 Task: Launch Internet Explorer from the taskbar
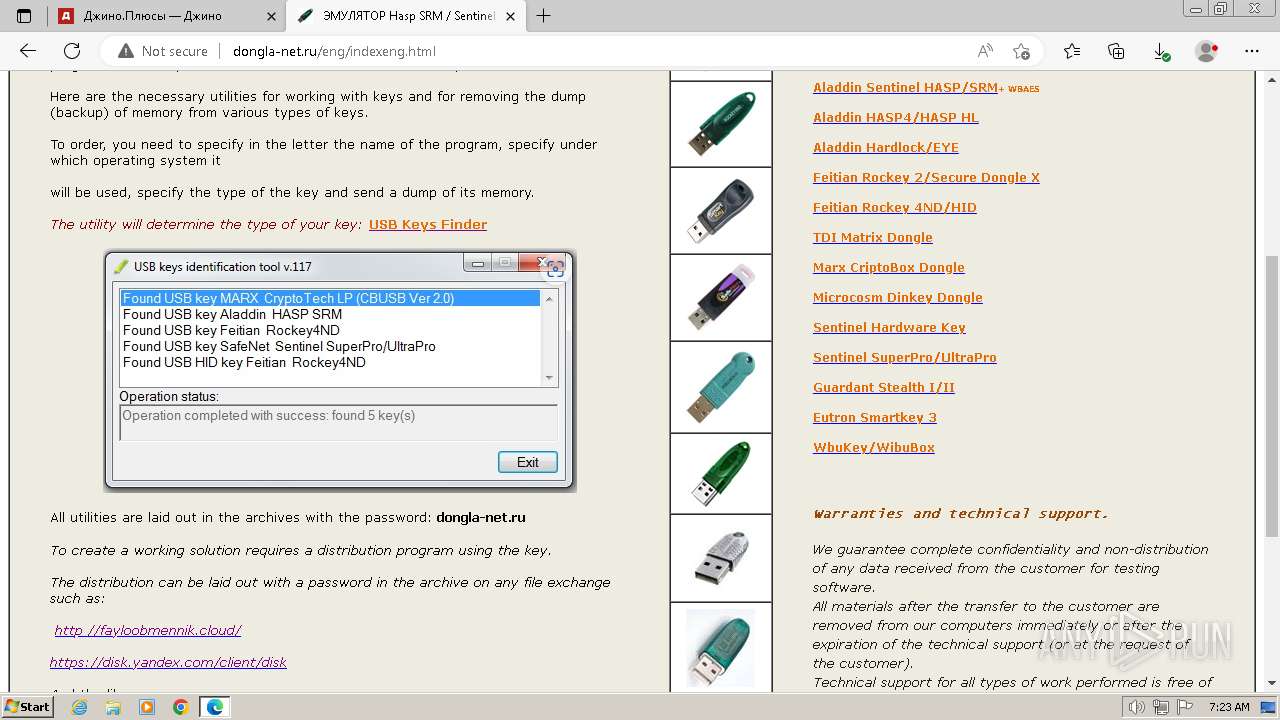tap(80, 707)
